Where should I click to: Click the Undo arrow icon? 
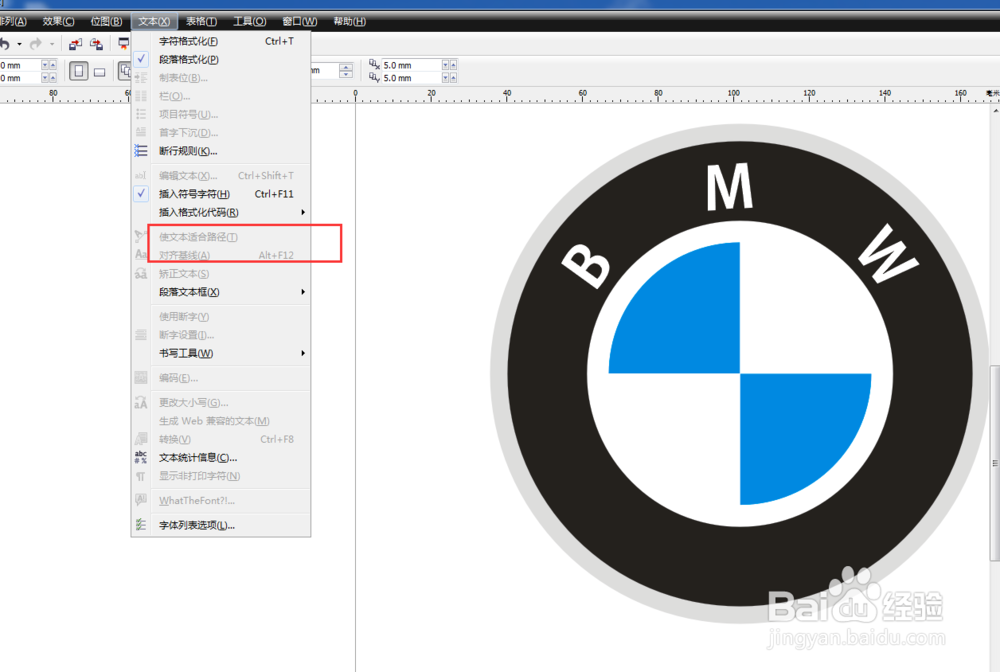tap(4, 44)
